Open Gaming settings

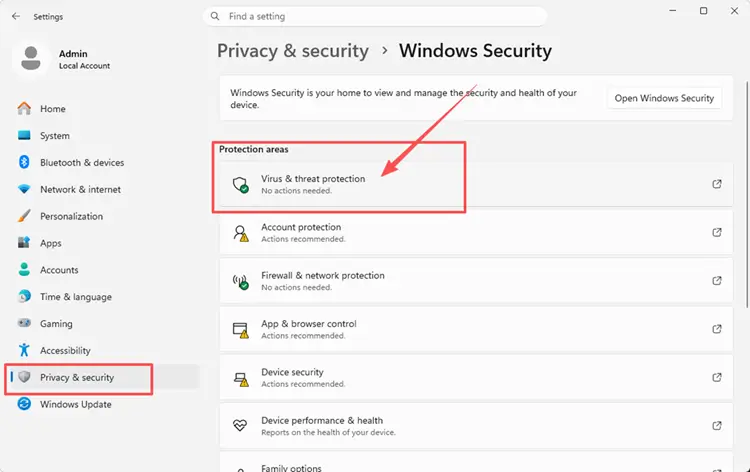103,323
